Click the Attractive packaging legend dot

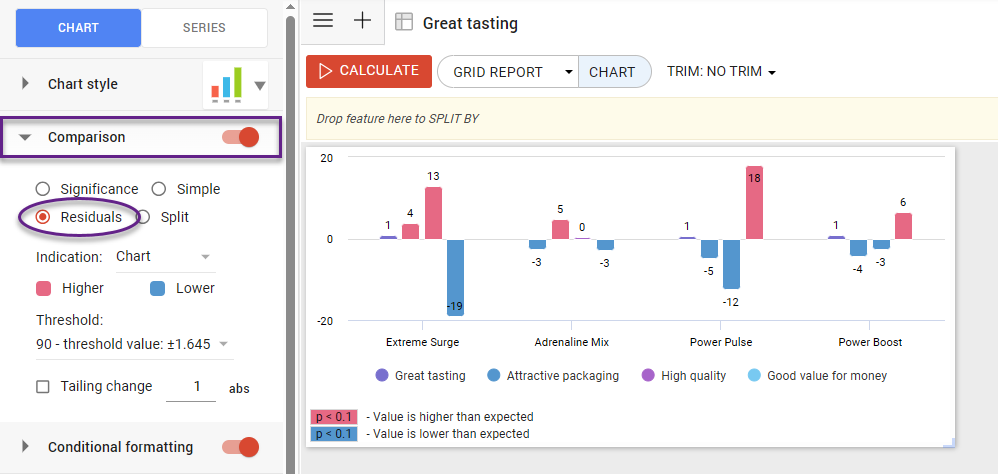click(493, 376)
